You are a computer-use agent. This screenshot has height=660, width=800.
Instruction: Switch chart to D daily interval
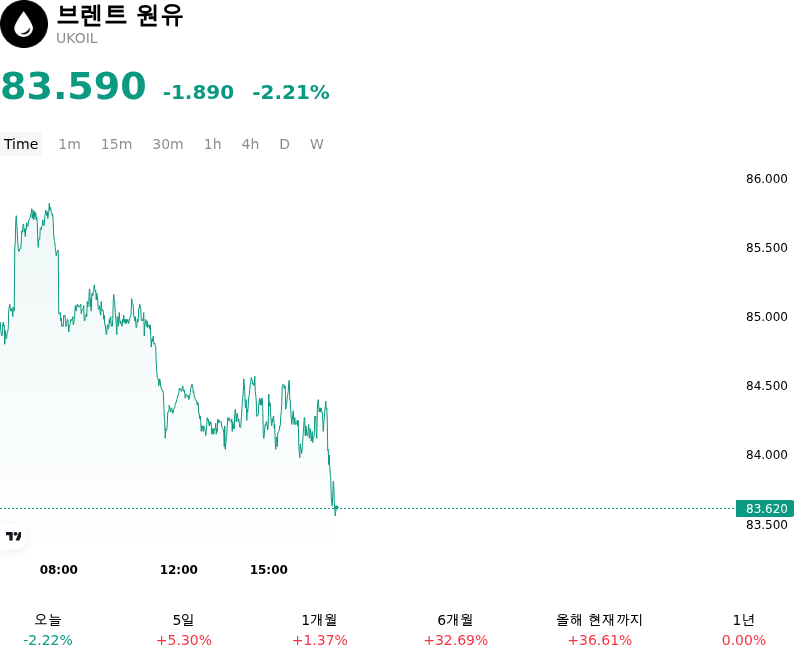pos(284,144)
